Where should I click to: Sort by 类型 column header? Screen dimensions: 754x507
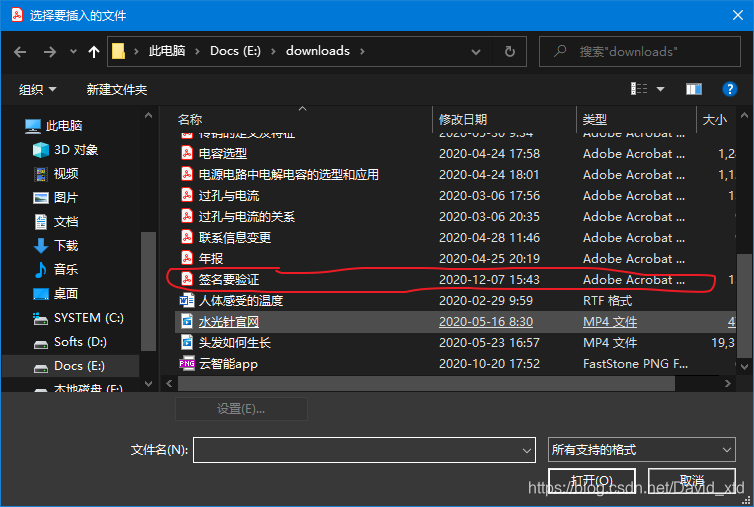pyautogui.click(x=594, y=119)
